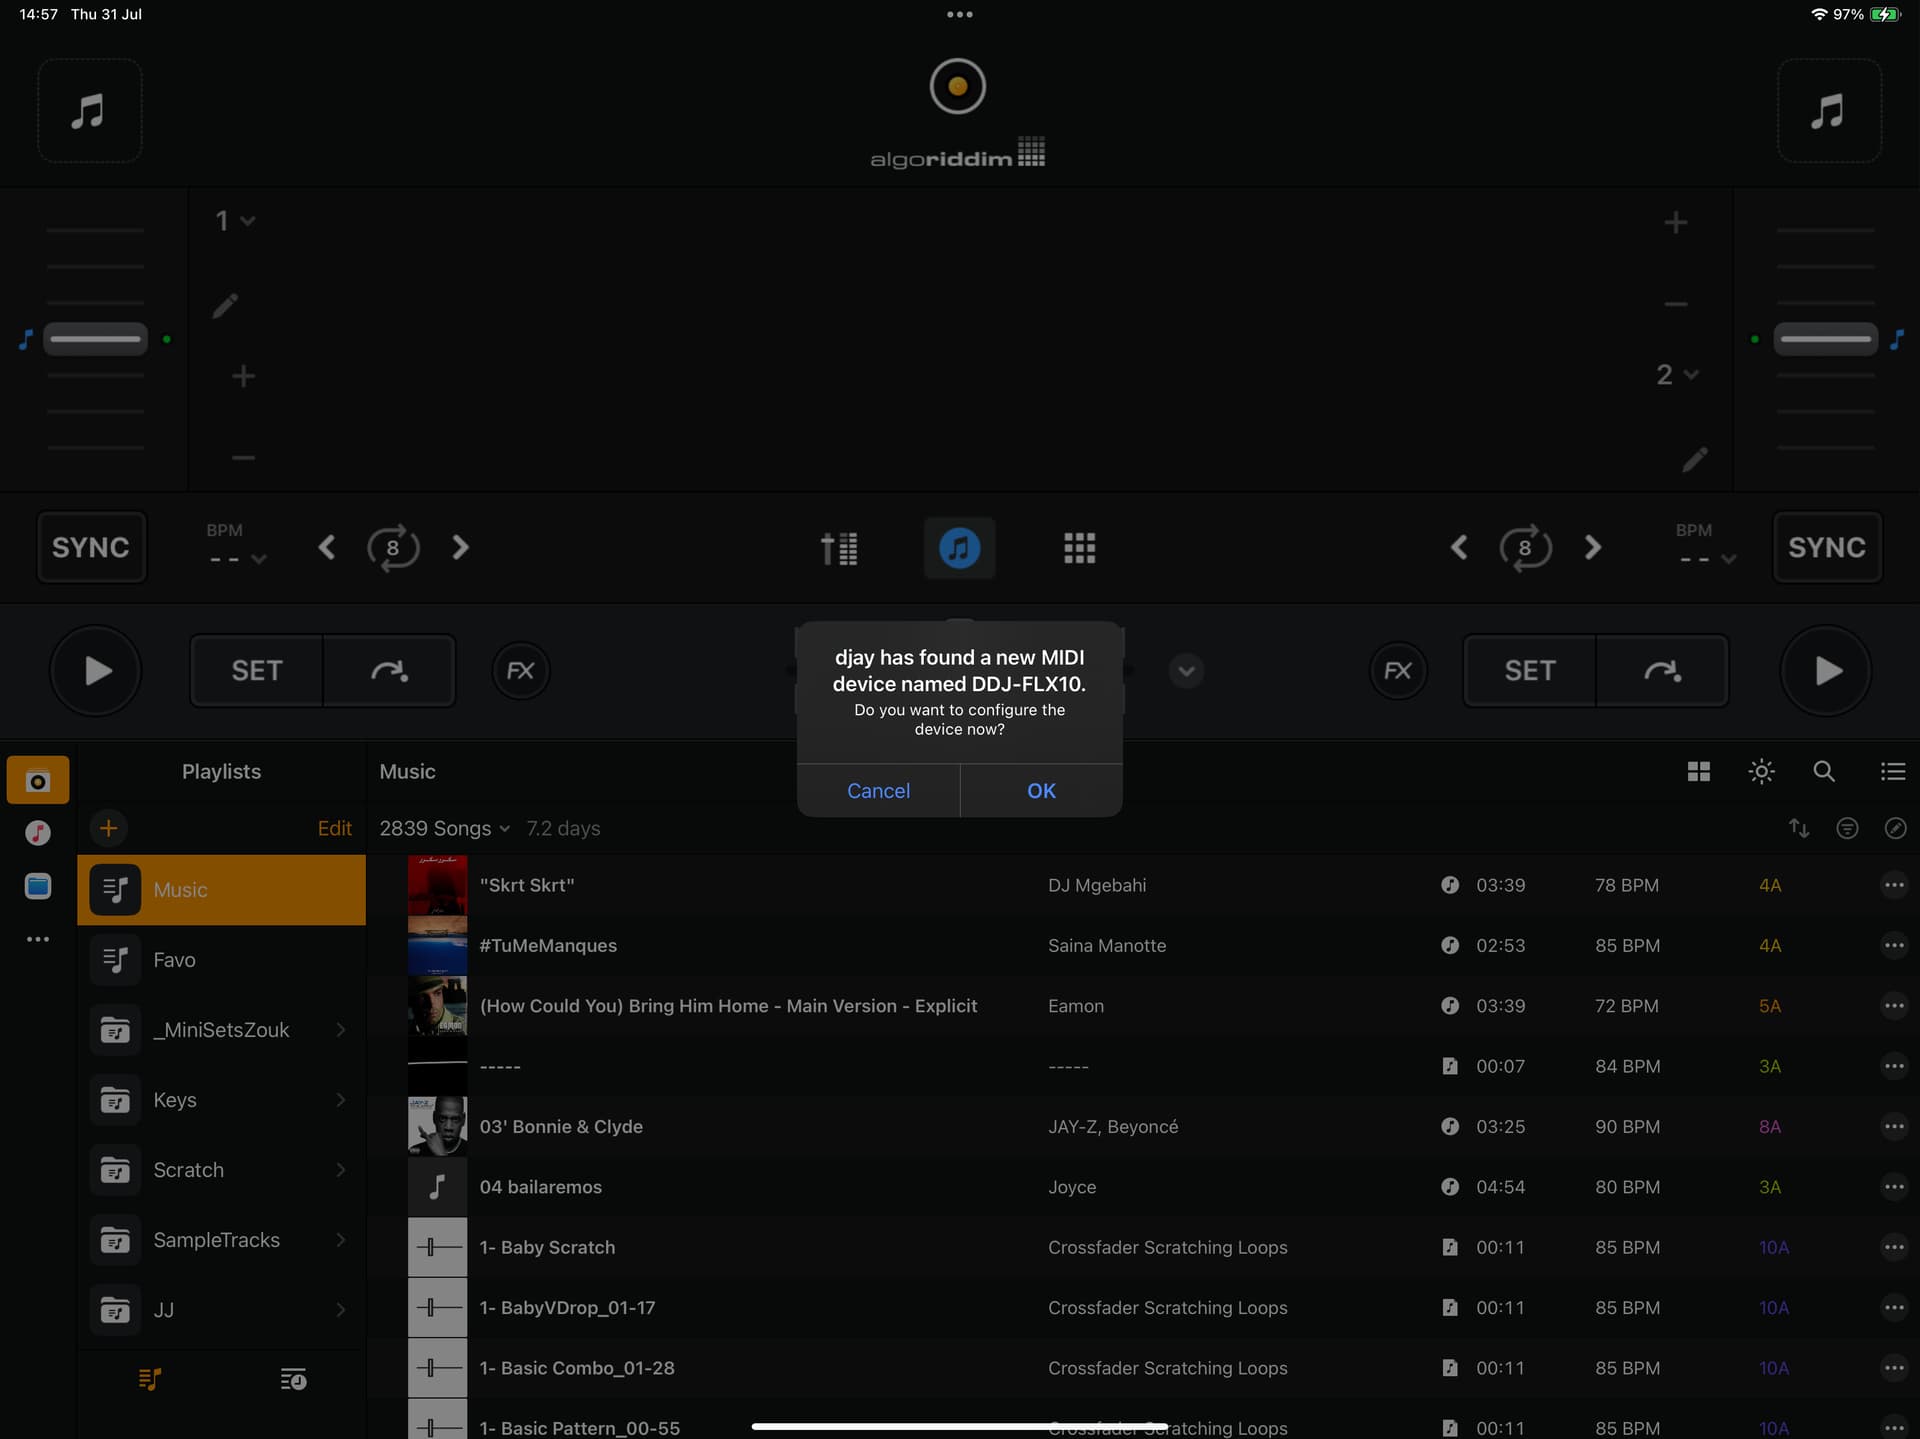Viewport: 1920px width, 1439px height.
Task: Click the library search magnifier icon
Action: [x=1823, y=771]
